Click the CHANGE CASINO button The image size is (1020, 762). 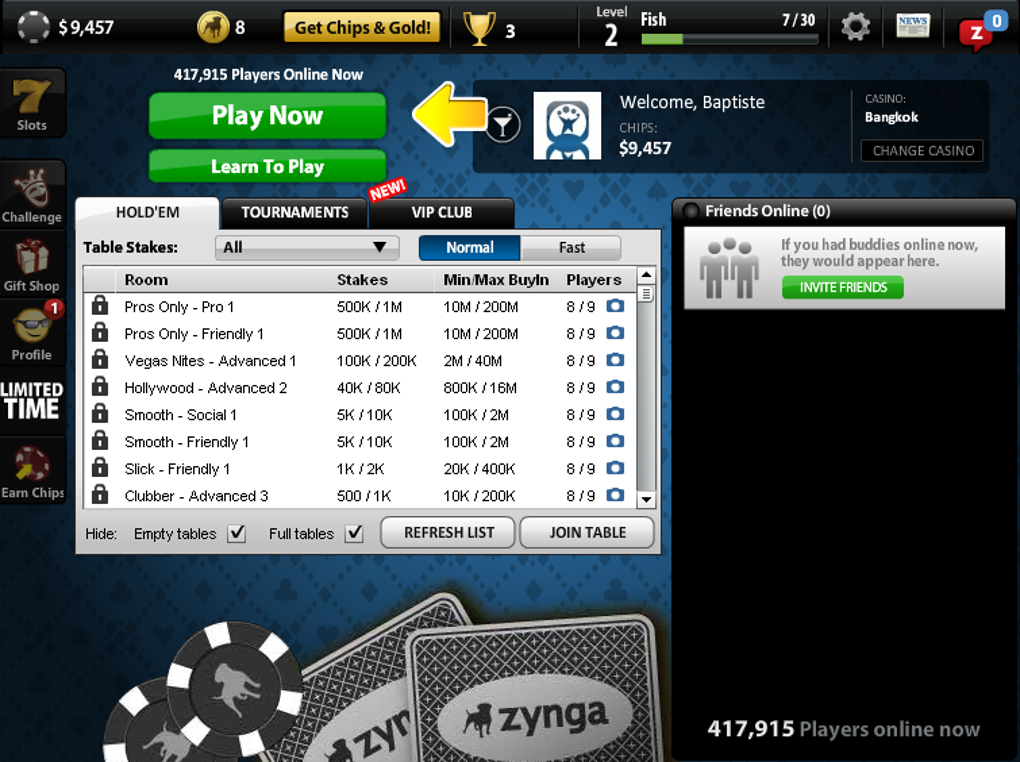pyautogui.click(x=922, y=151)
